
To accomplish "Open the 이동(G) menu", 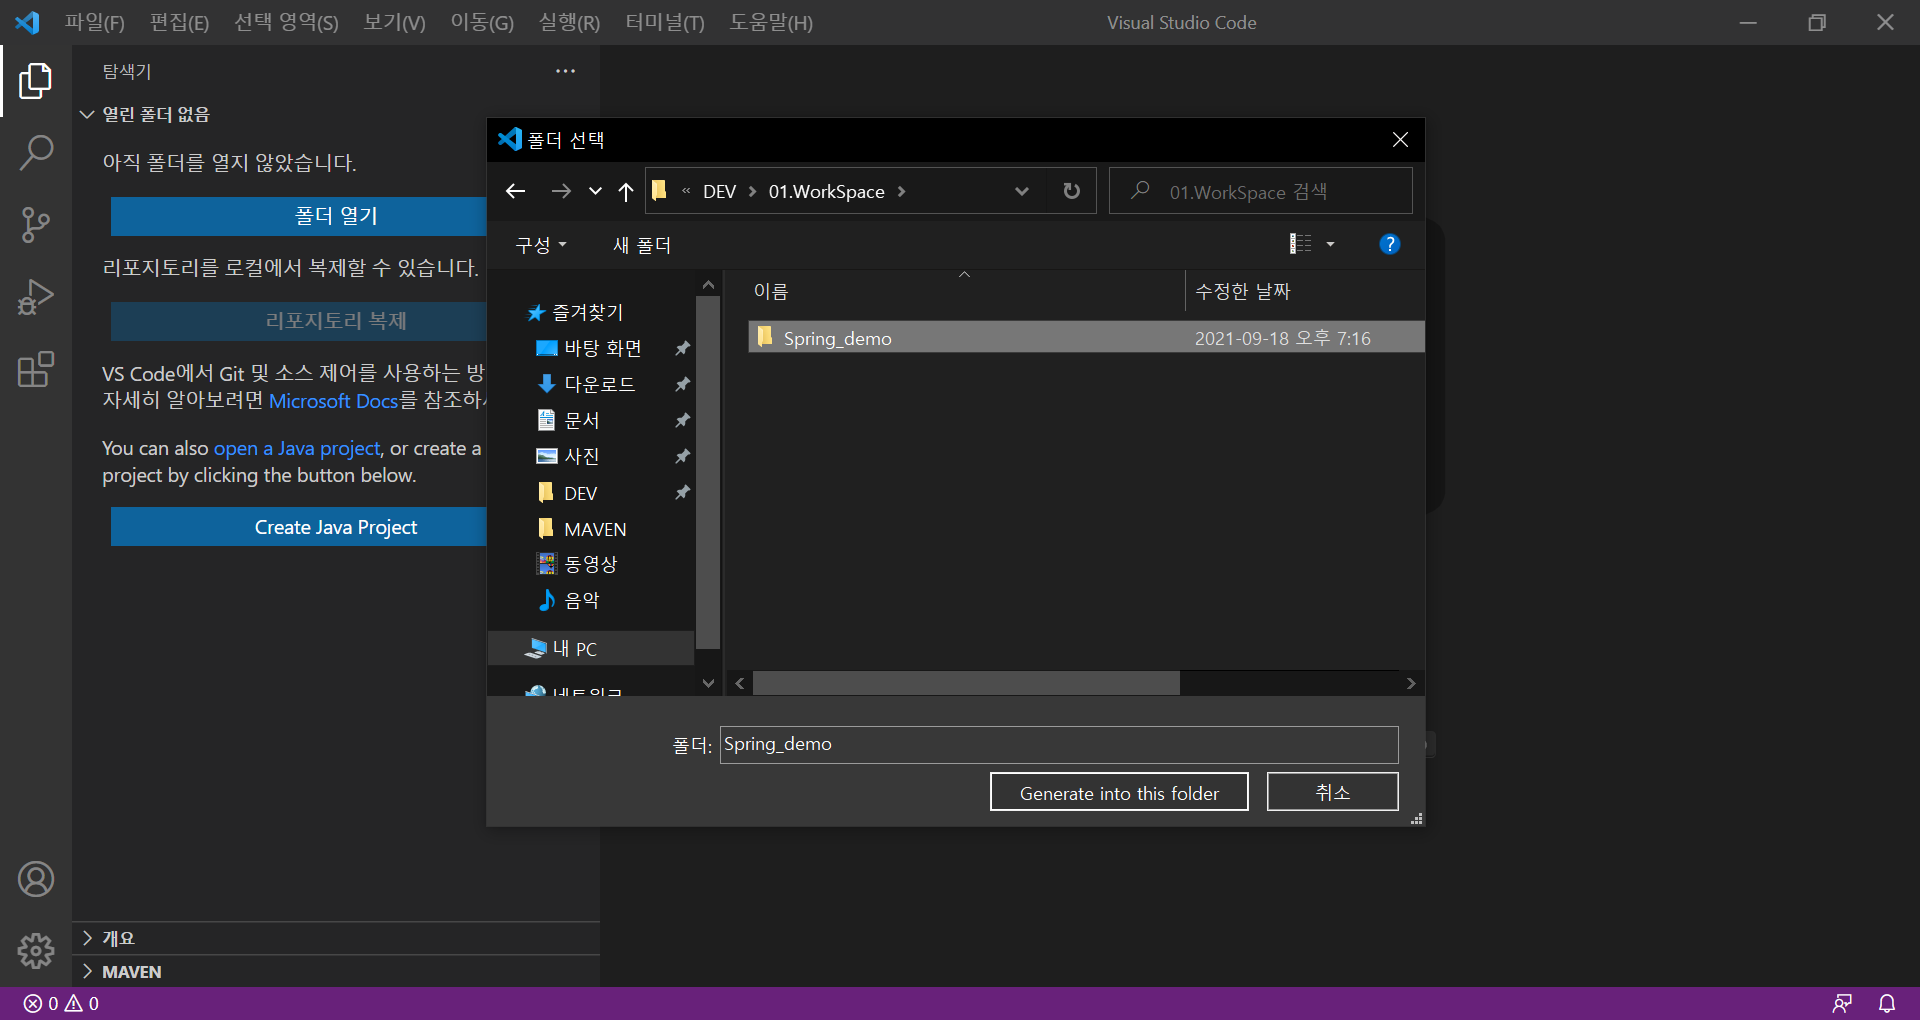I will click(482, 22).
